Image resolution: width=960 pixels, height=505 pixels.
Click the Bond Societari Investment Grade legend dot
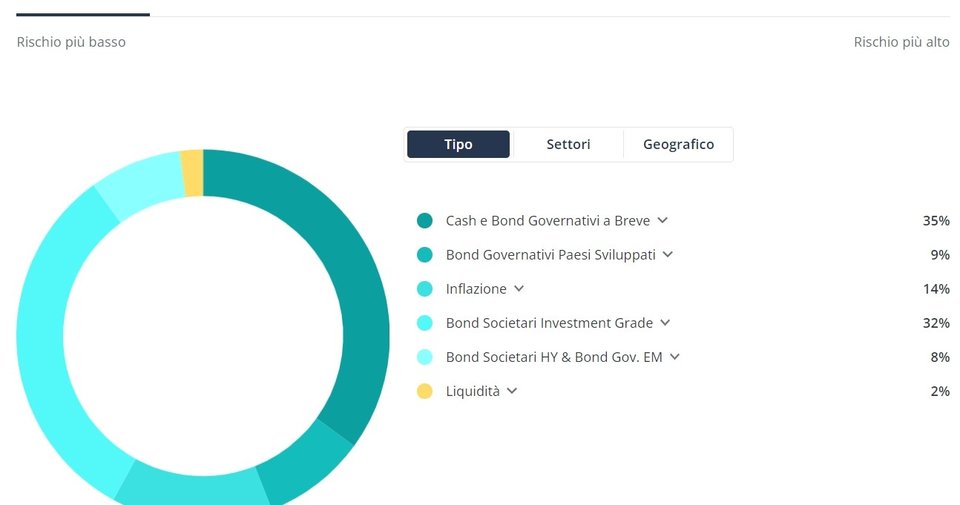pyautogui.click(x=424, y=323)
